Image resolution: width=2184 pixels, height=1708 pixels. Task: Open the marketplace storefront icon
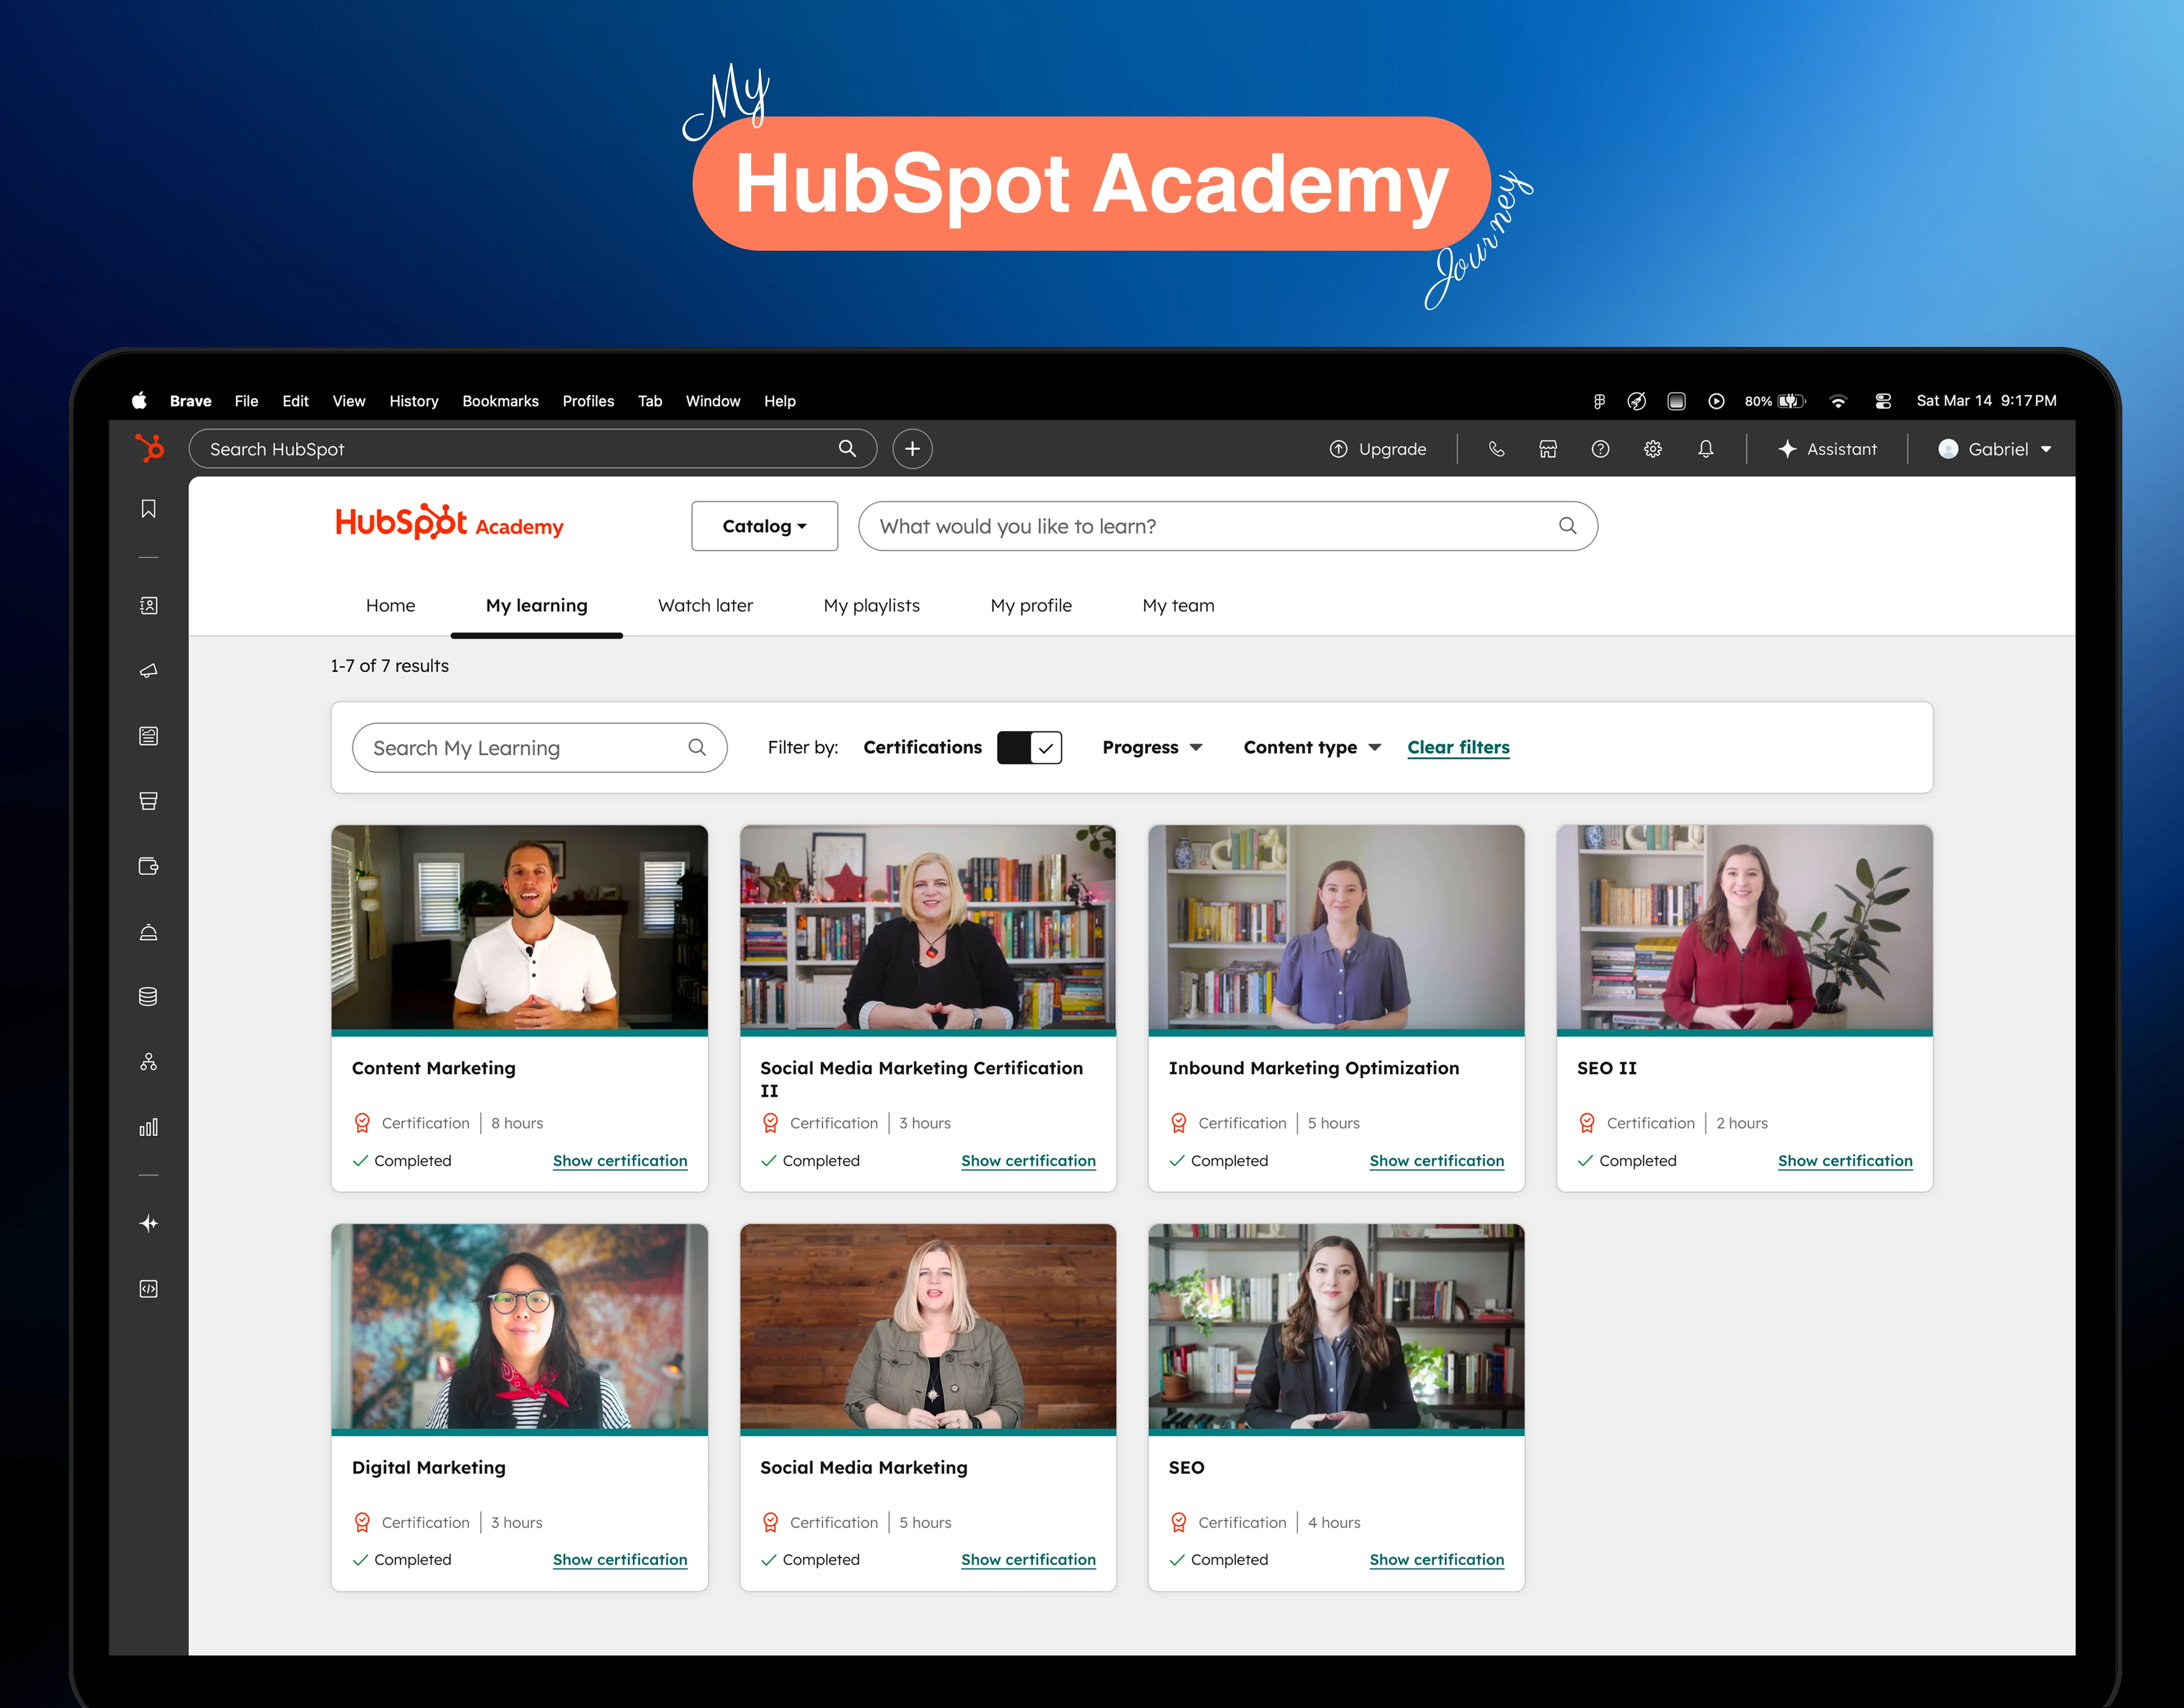point(1547,449)
